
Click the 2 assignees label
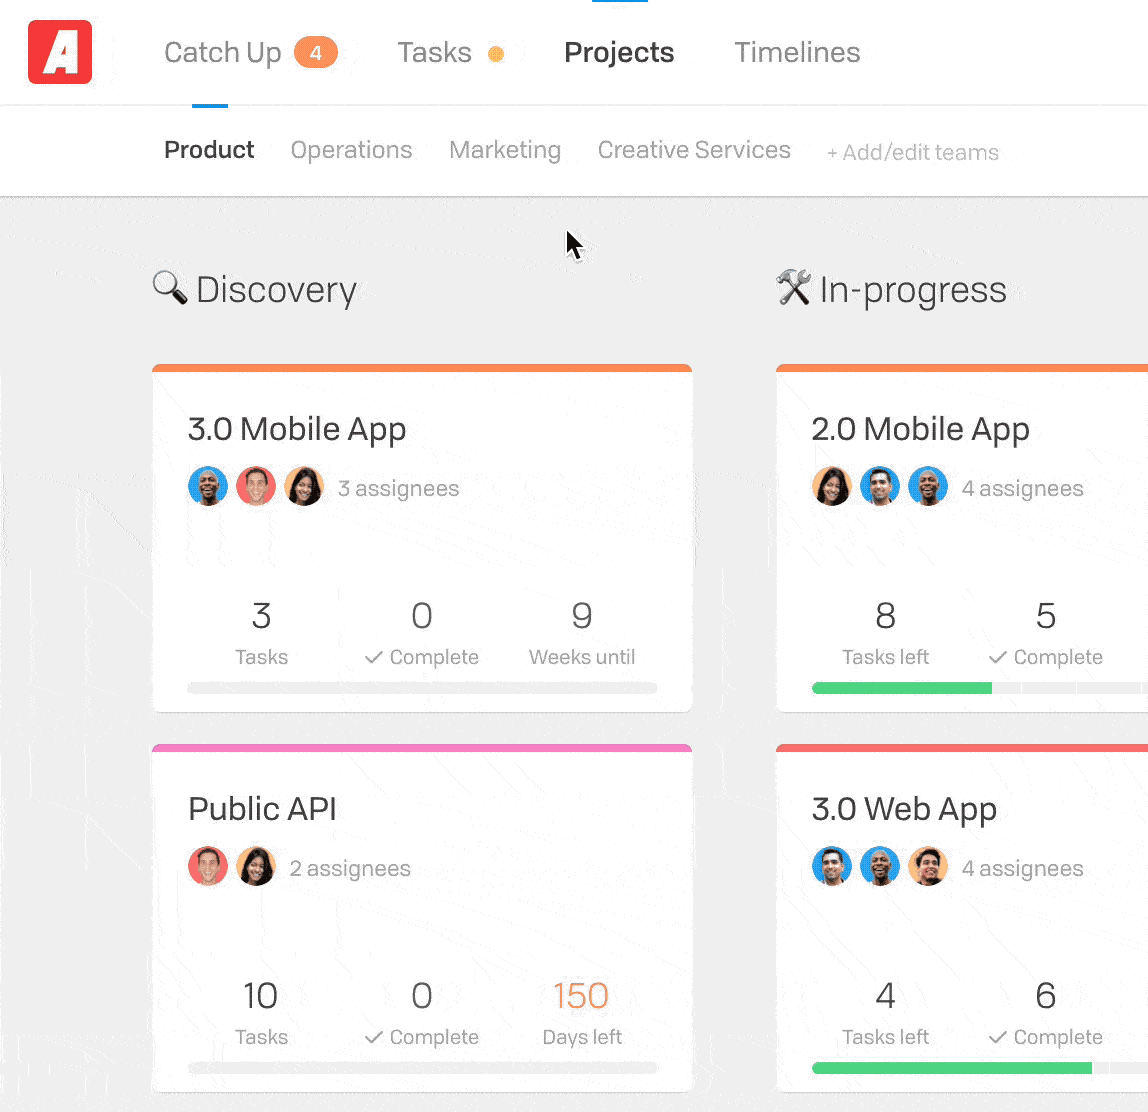tap(350, 868)
